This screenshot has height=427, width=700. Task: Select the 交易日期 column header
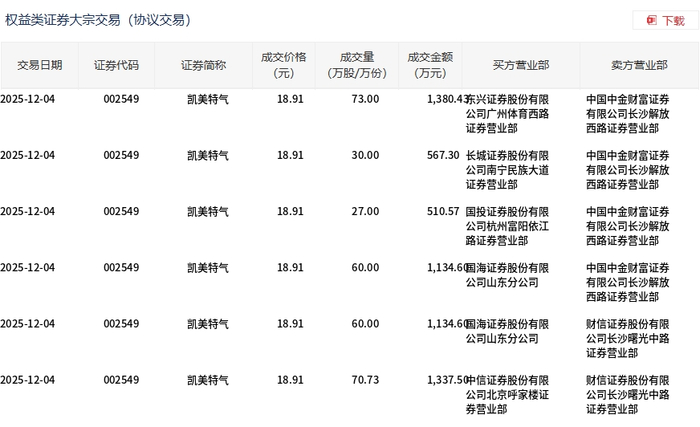[x=40, y=65]
